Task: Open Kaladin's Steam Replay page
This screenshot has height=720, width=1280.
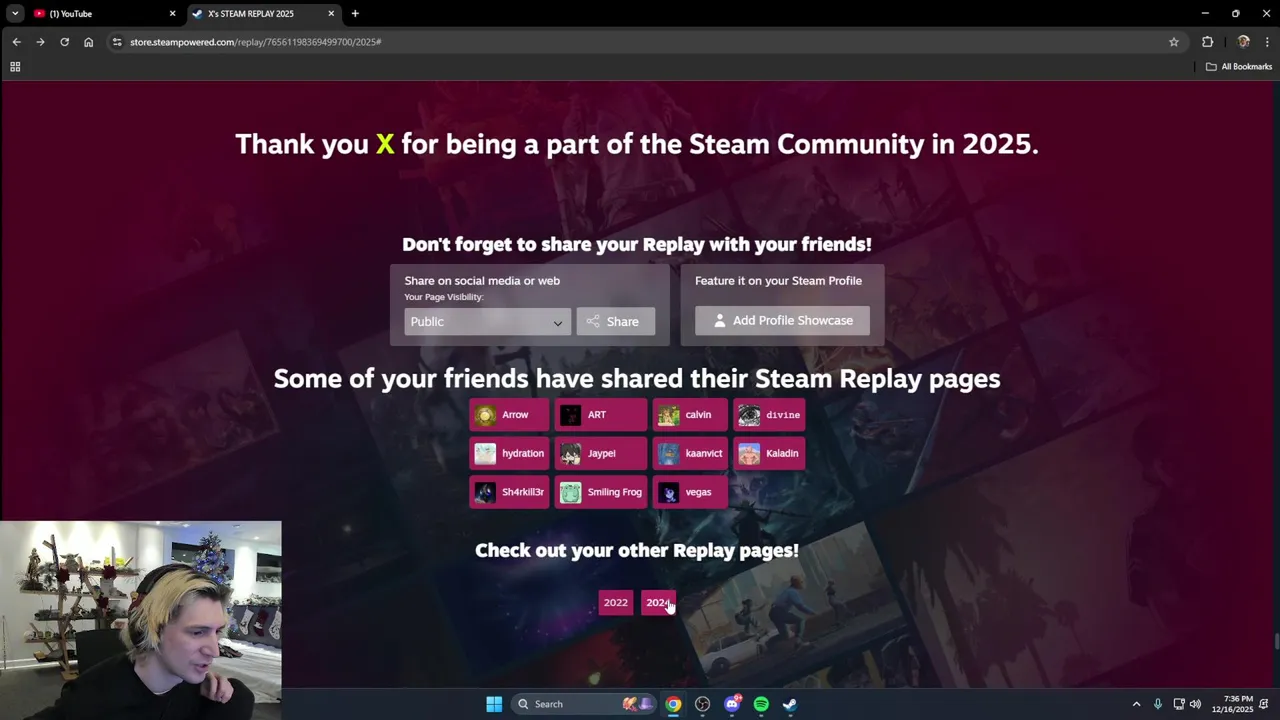Action: pyautogui.click(x=769, y=453)
